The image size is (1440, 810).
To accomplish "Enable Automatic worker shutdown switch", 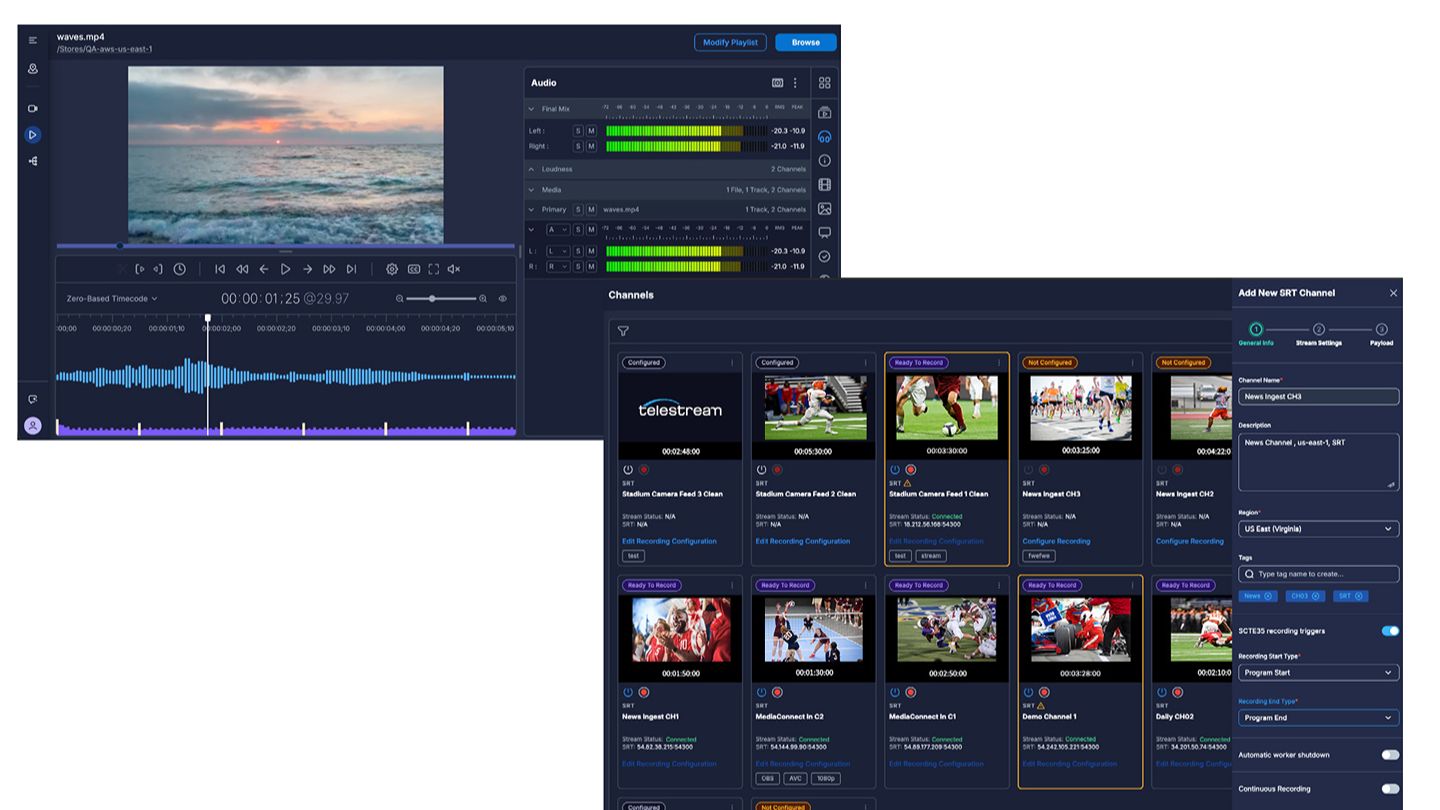I will (x=1390, y=755).
